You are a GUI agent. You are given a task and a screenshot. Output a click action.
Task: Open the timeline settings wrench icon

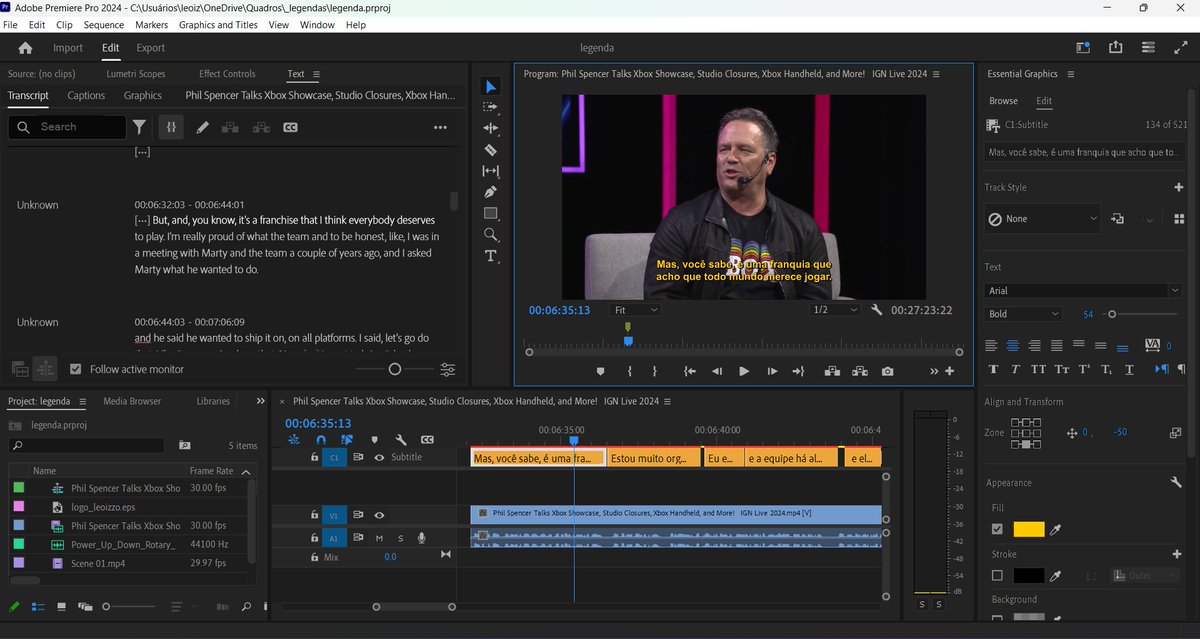click(x=402, y=439)
